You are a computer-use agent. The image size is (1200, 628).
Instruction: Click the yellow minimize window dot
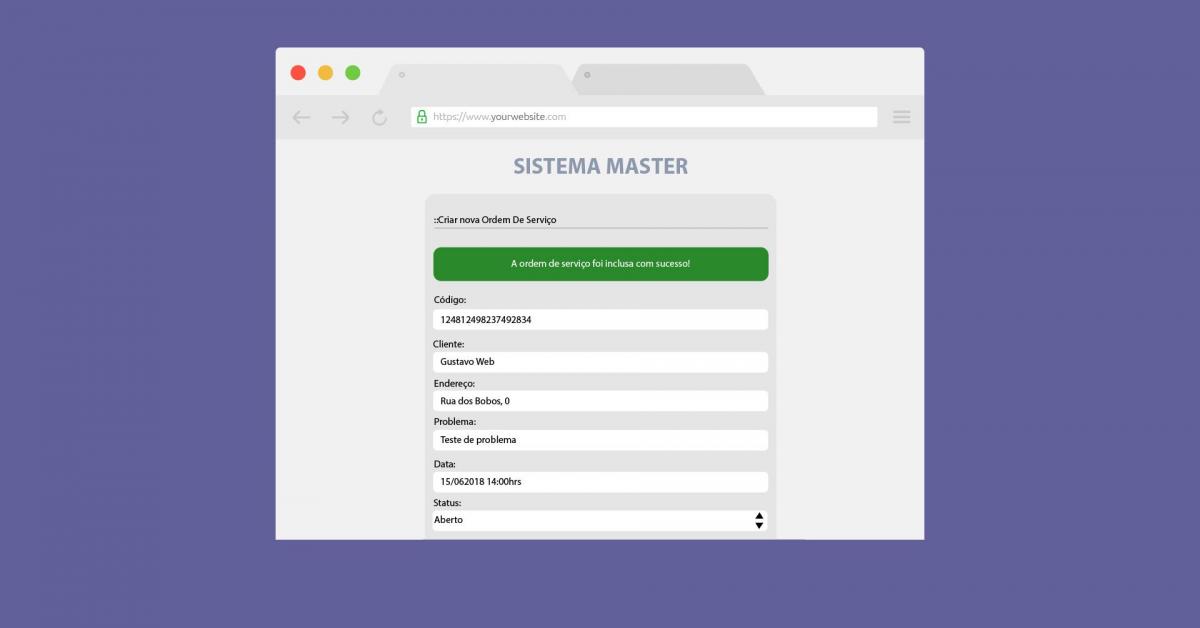(x=325, y=72)
